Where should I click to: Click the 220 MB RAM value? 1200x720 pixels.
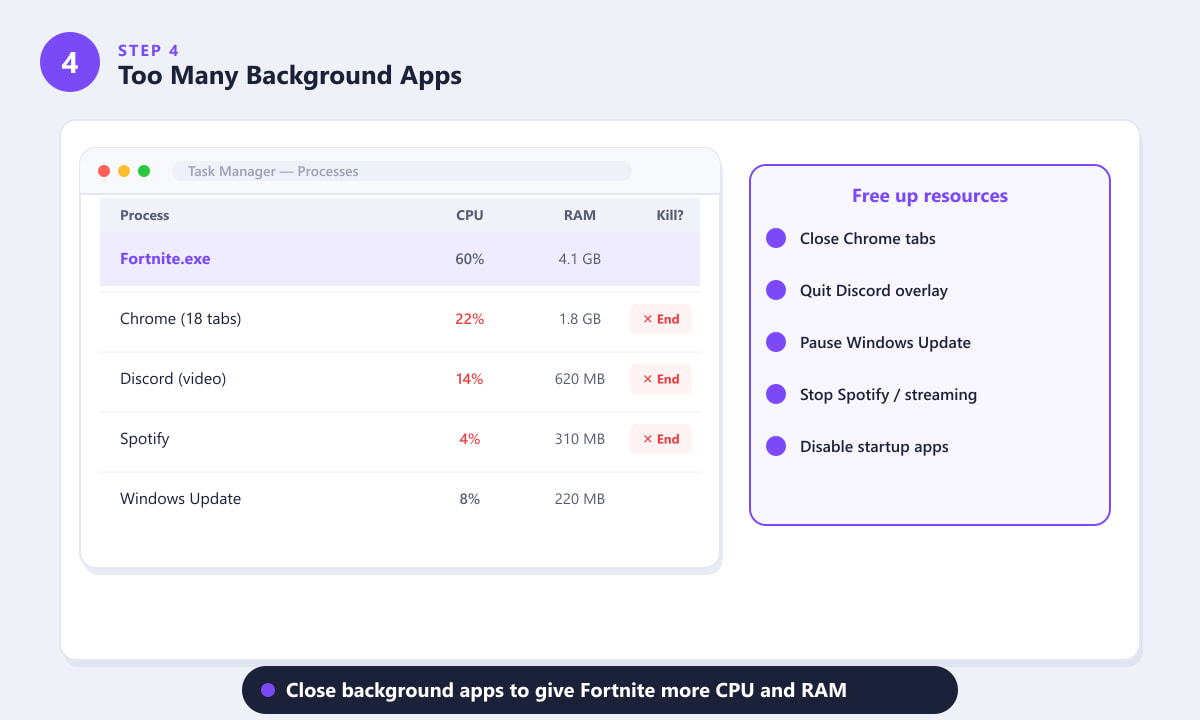click(580, 499)
